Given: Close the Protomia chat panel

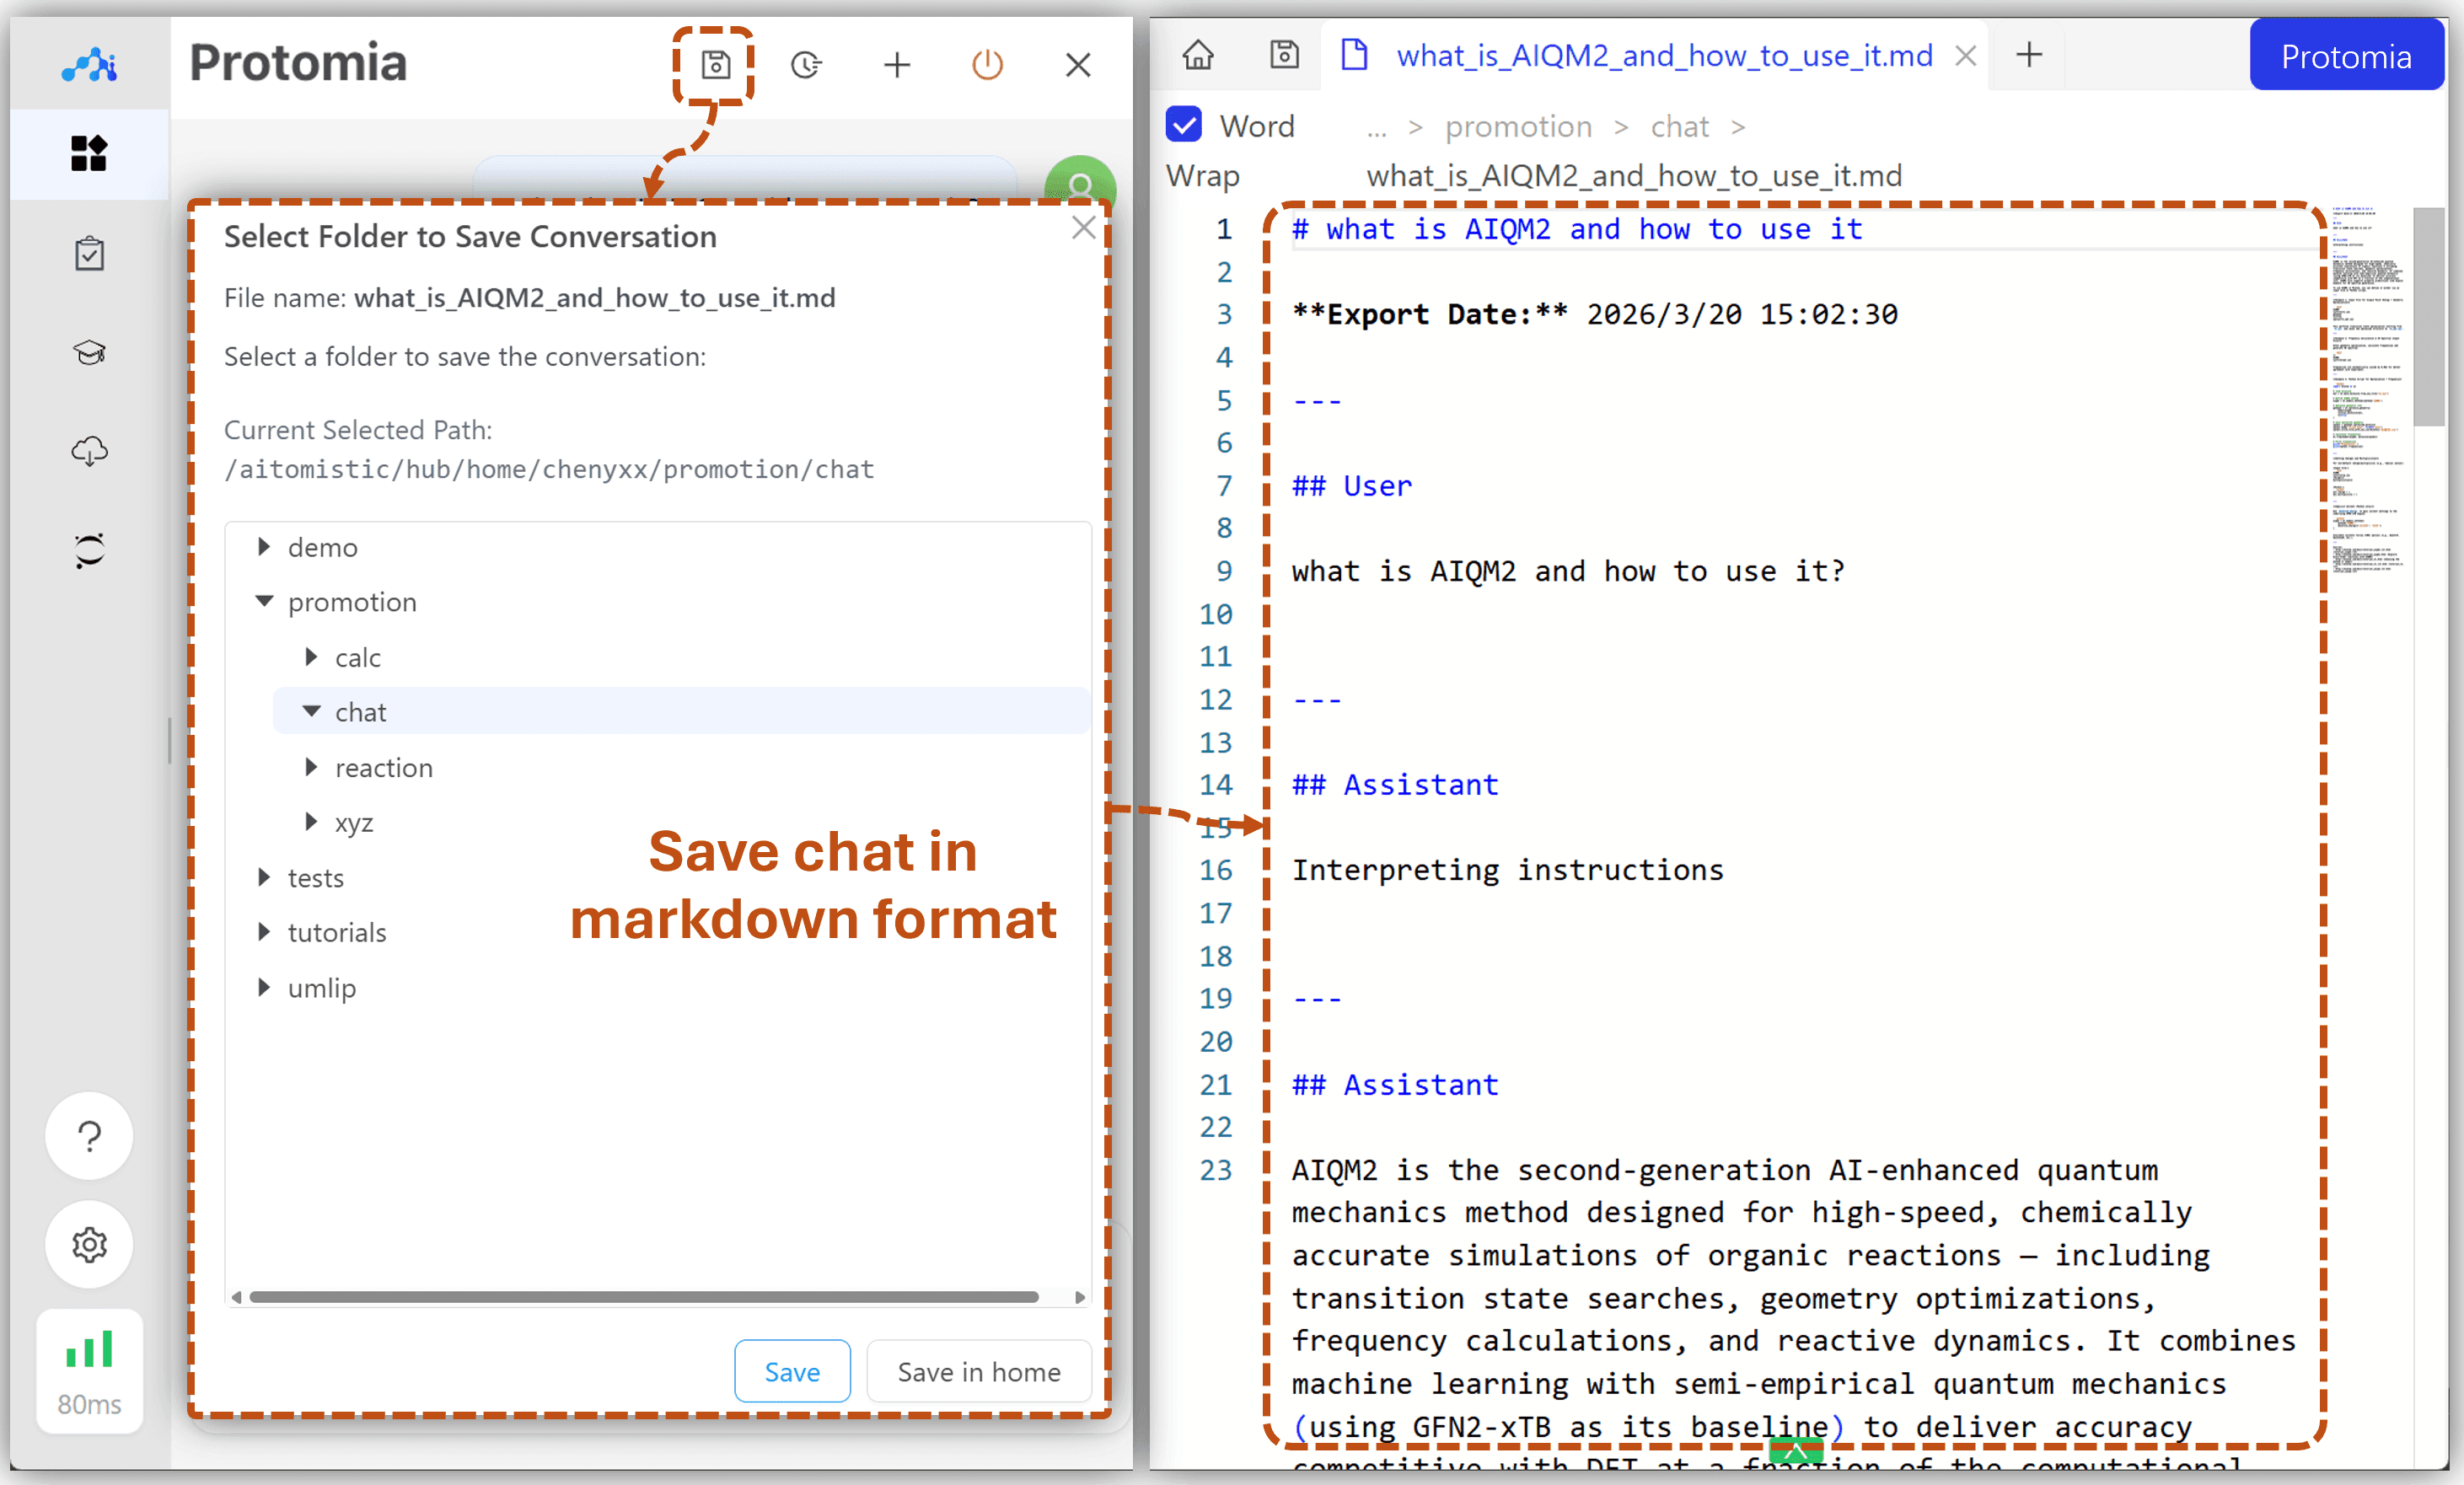Looking at the screenshot, I should 1078,65.
